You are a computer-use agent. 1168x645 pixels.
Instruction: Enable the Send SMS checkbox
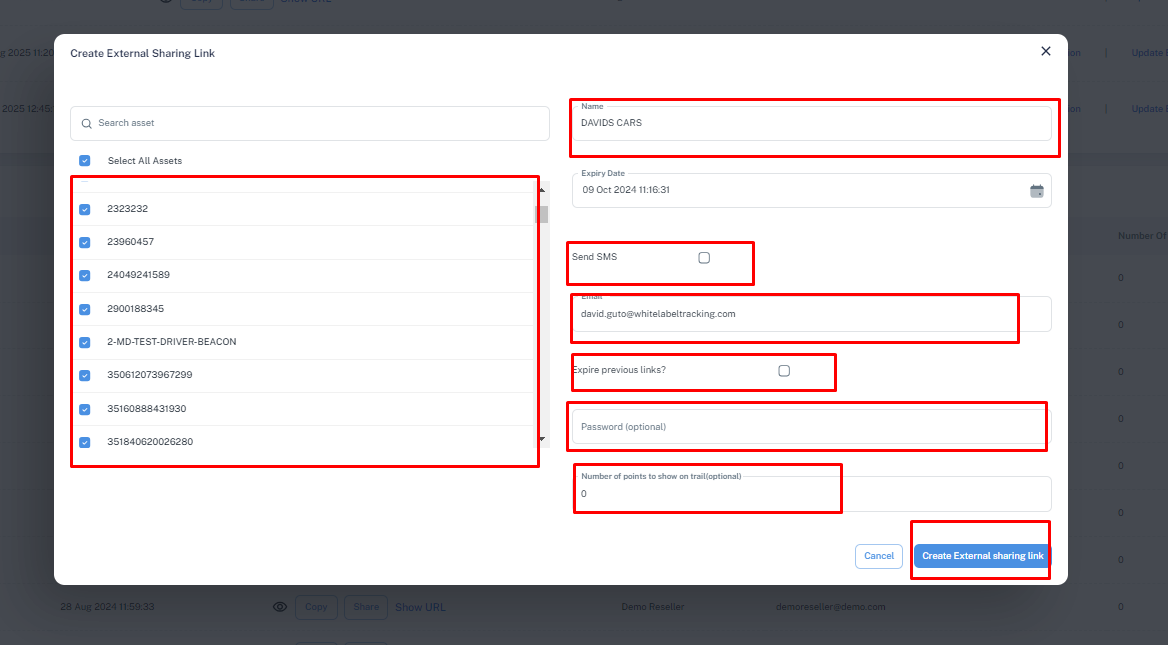[x=704, y=258]
